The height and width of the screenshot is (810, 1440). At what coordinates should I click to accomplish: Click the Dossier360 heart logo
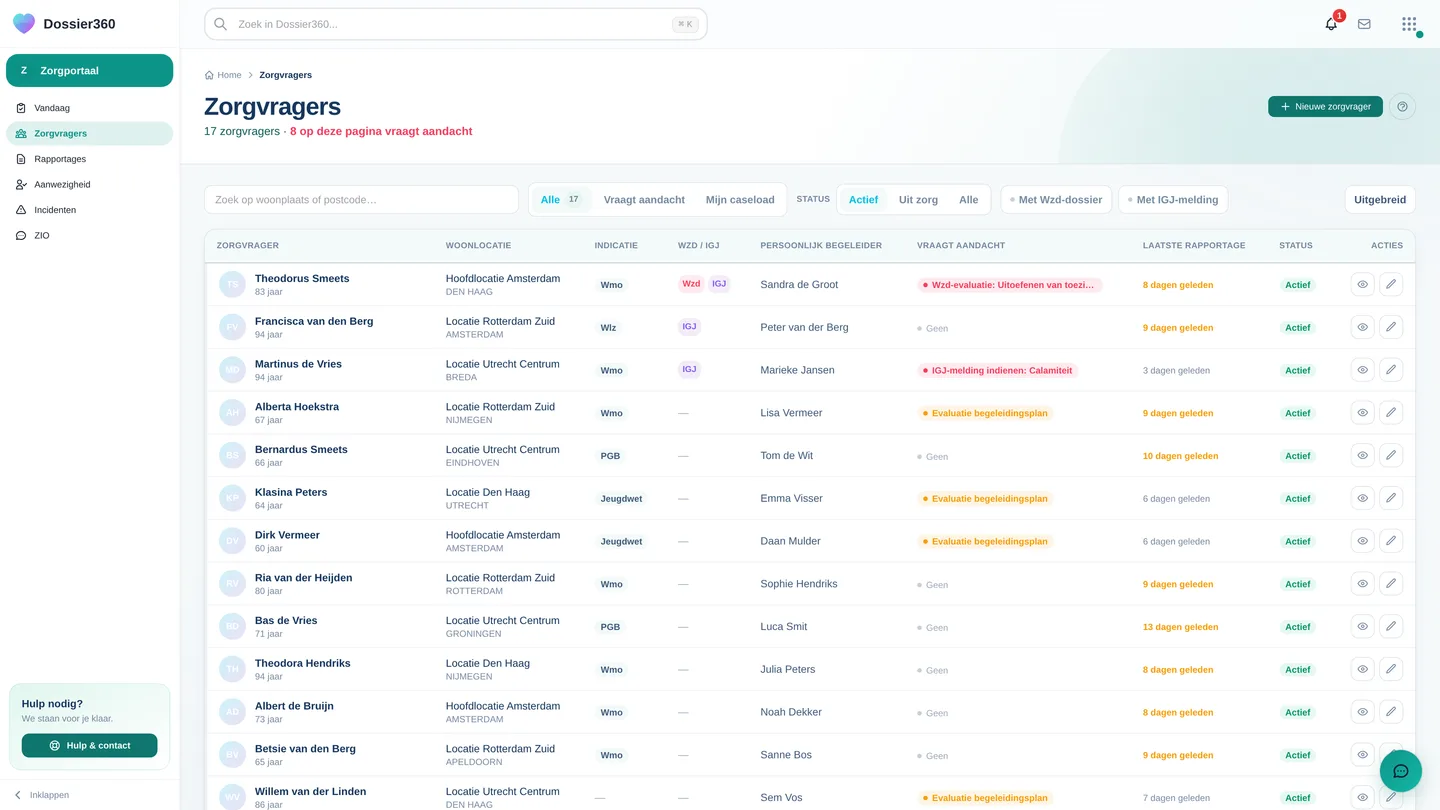click(x=24, y=24)
